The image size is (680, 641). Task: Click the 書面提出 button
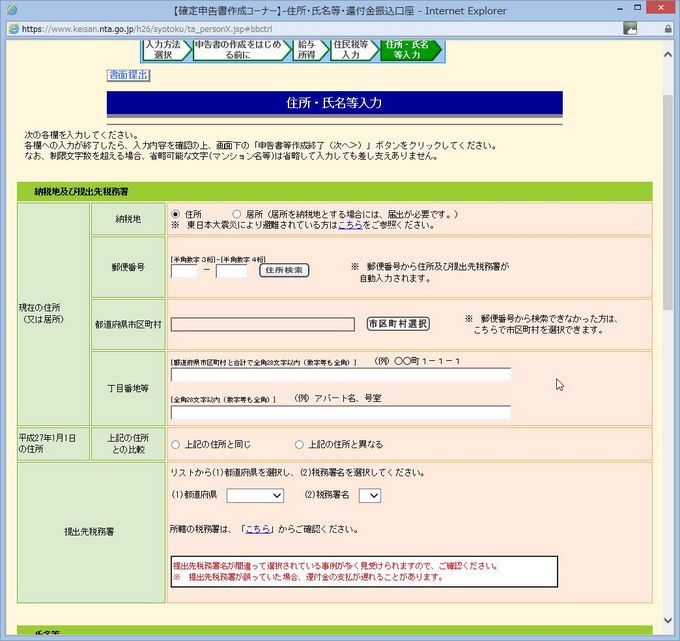point(128,75)
